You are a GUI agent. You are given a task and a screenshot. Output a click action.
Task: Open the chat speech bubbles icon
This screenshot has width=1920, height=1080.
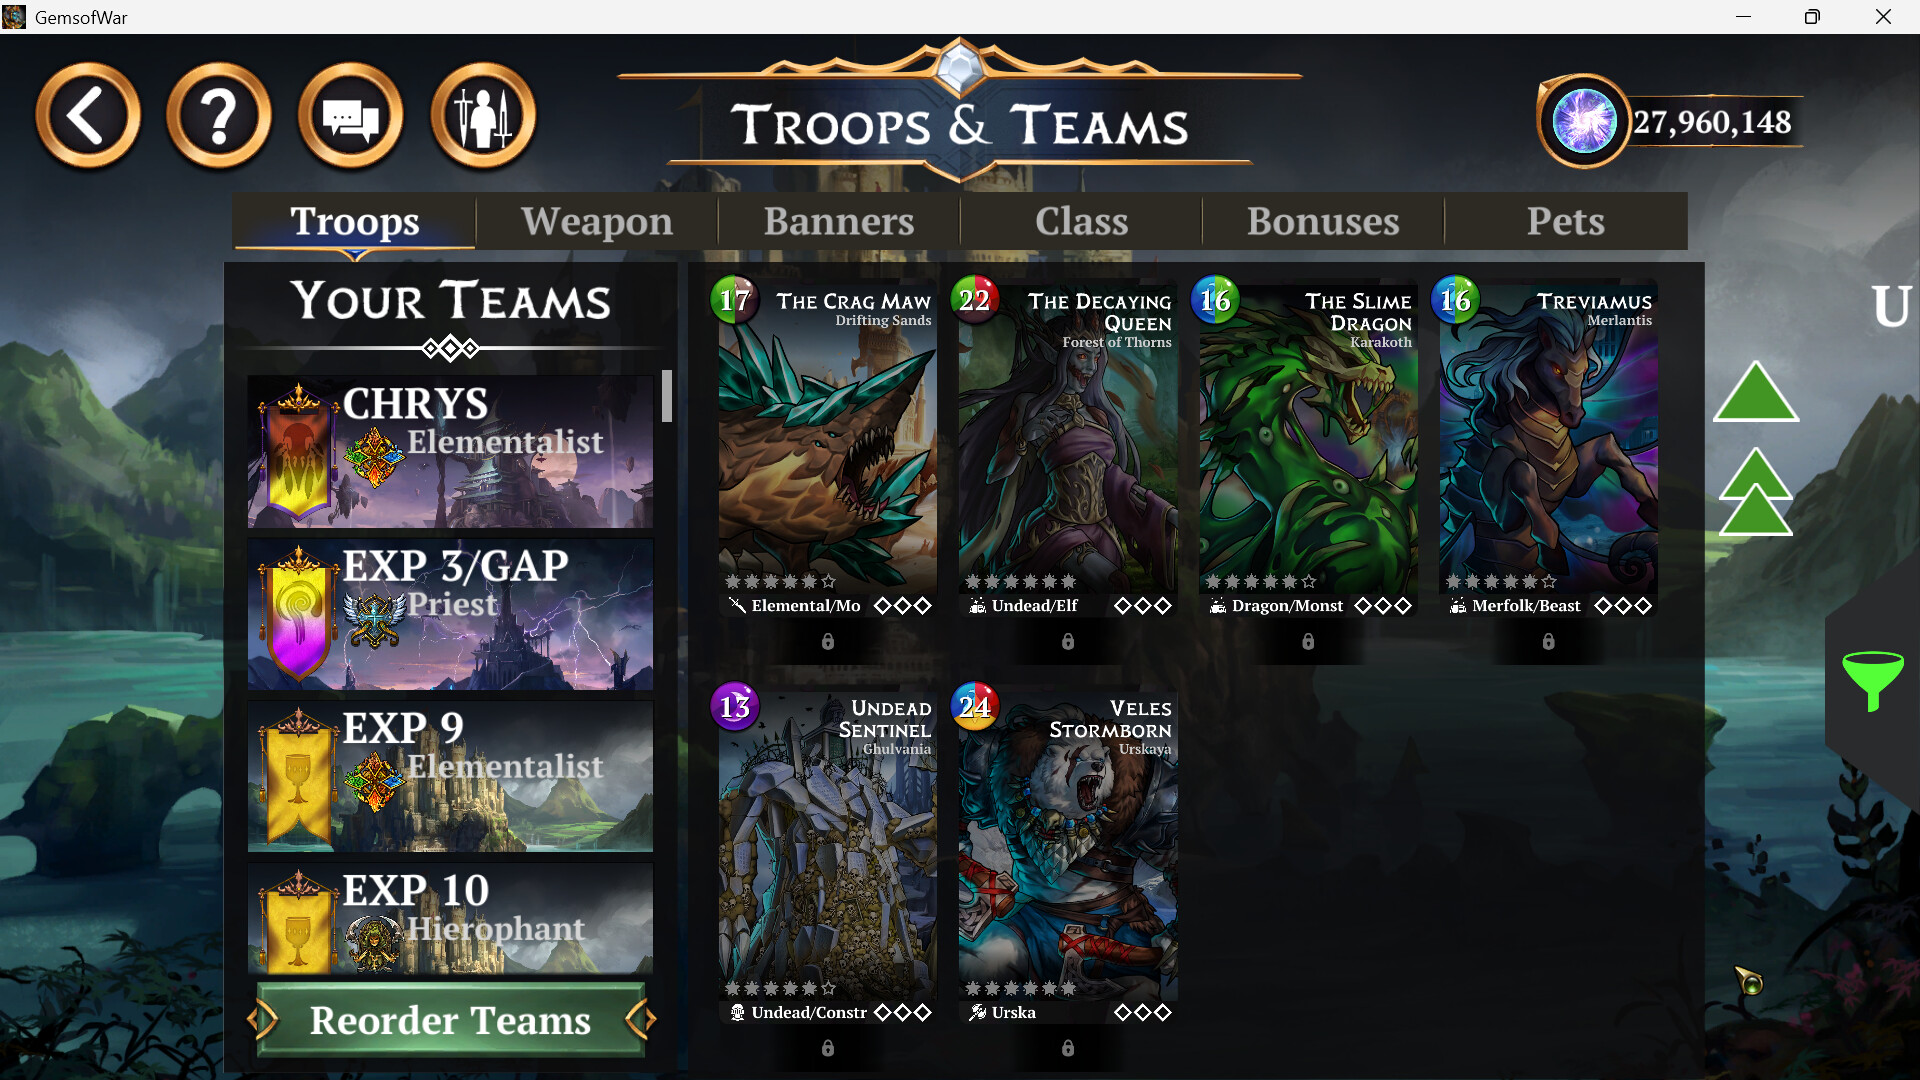click(x=351, y=116)
